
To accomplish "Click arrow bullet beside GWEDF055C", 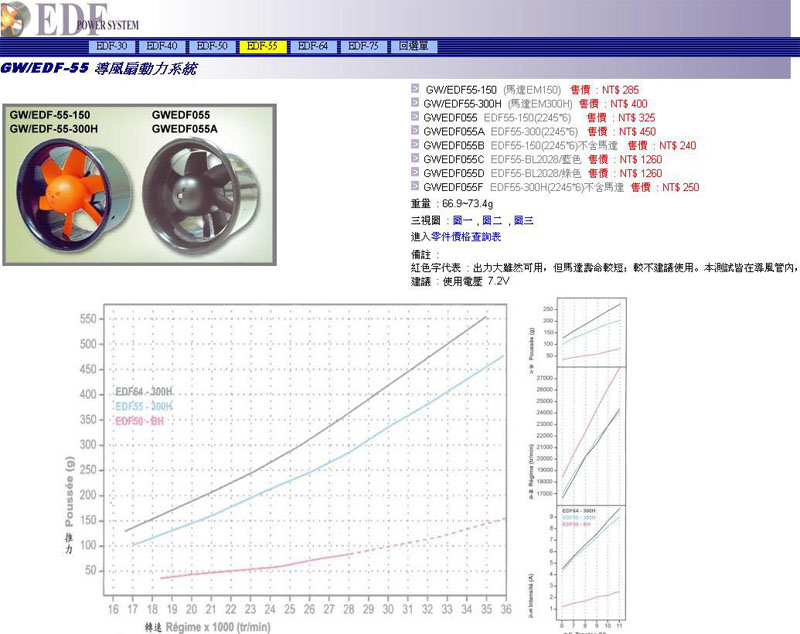I will click(x=415, y=159).
